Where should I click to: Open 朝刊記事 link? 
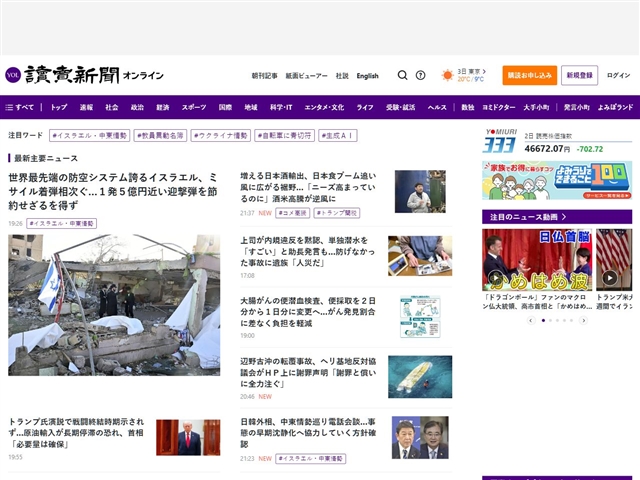(x=264, y=76)
